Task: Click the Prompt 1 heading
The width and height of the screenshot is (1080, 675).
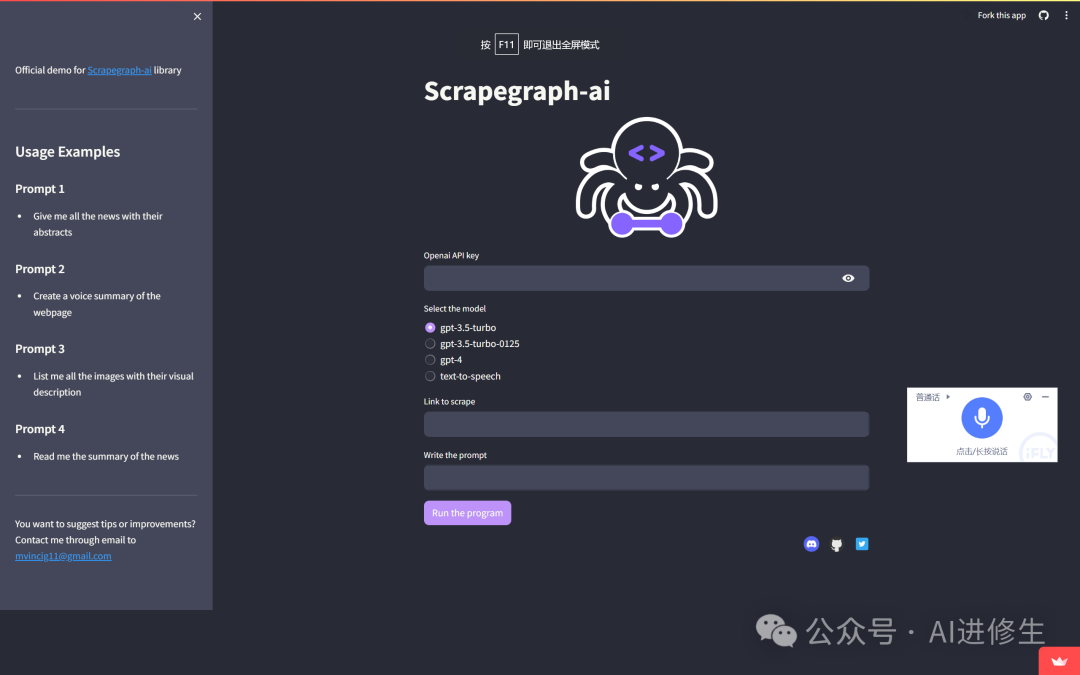Action: (40, 189)
